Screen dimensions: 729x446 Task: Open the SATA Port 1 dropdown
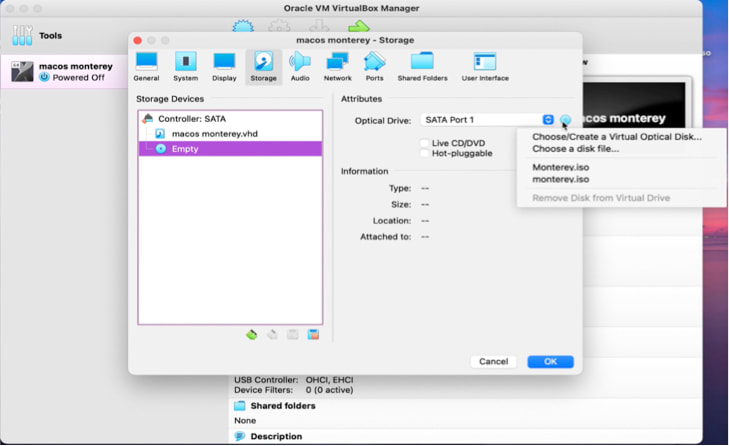[x=487, y=120]
